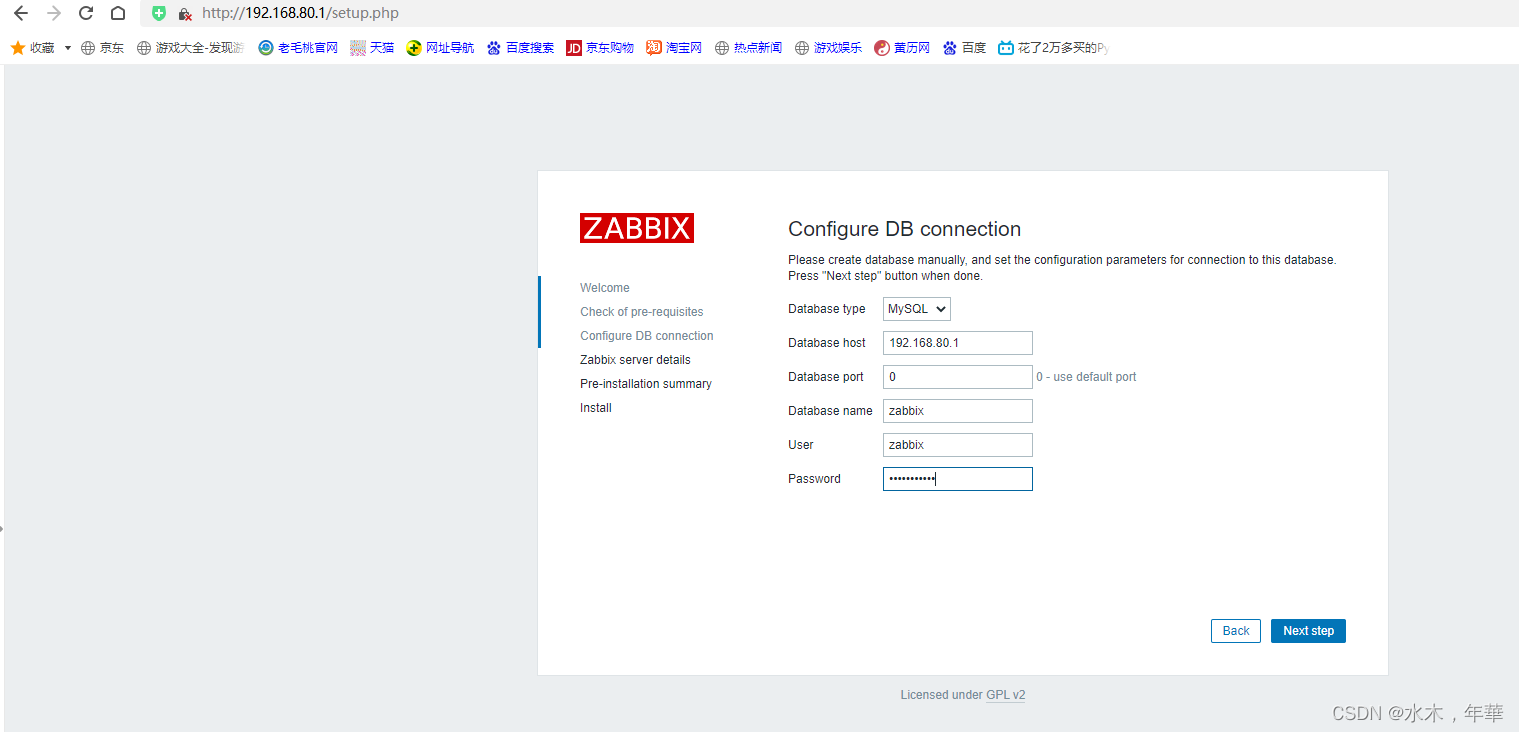Open the 网址导航 bookmark
The image size is (1519, 732).
pyautogui.click(x=440, y=48)
